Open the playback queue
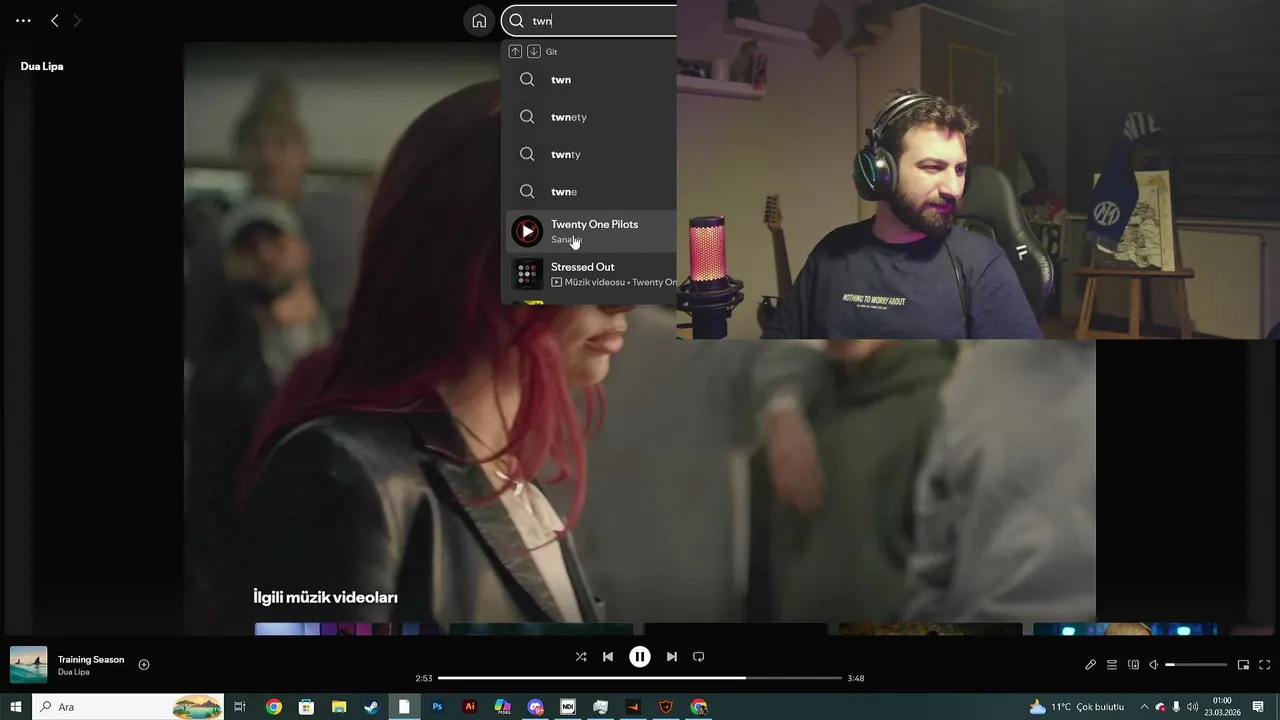Image resolution: width=1280 pixels, height=720 pixels. point(1112,665)
